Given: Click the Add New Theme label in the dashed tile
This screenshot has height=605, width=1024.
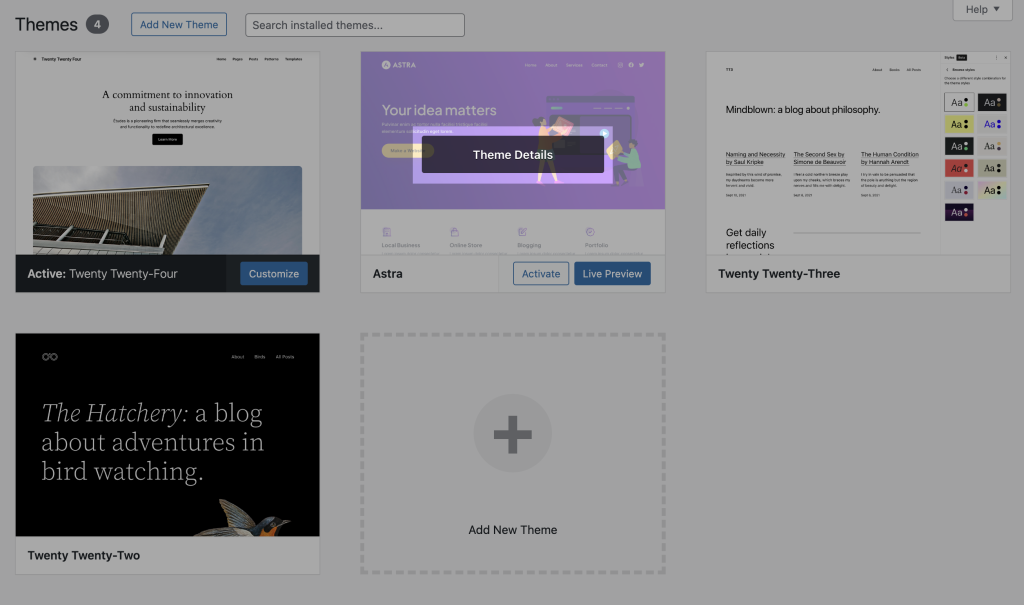Looking at the screenshot, I should click(512, 530).
